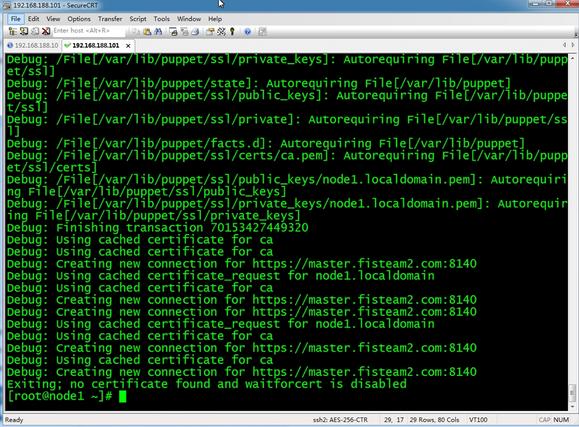
Task: Click the terminal scrollbar down arrow
Action: point(572,406)
